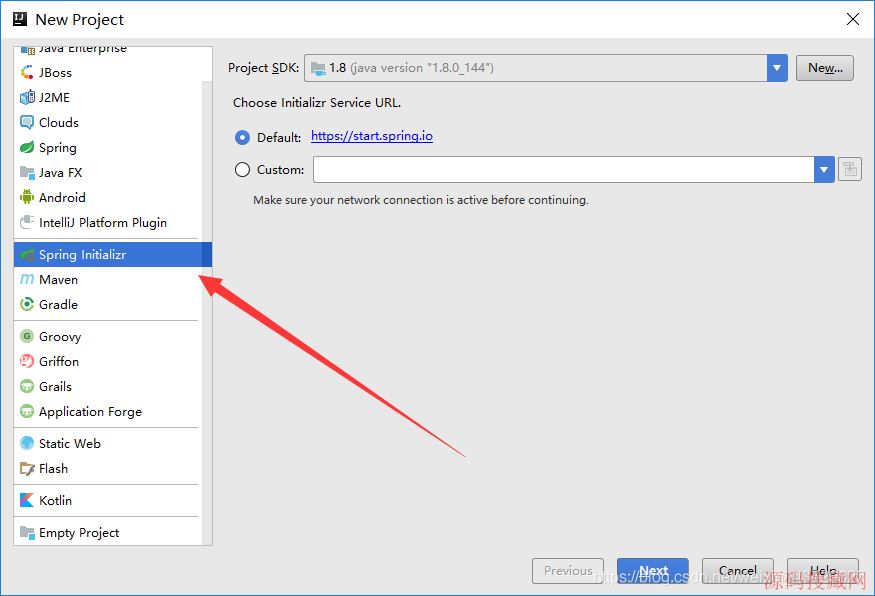
Task: Select the Default URL radio button
Action: pyautogui.click(x=242, y=137)
